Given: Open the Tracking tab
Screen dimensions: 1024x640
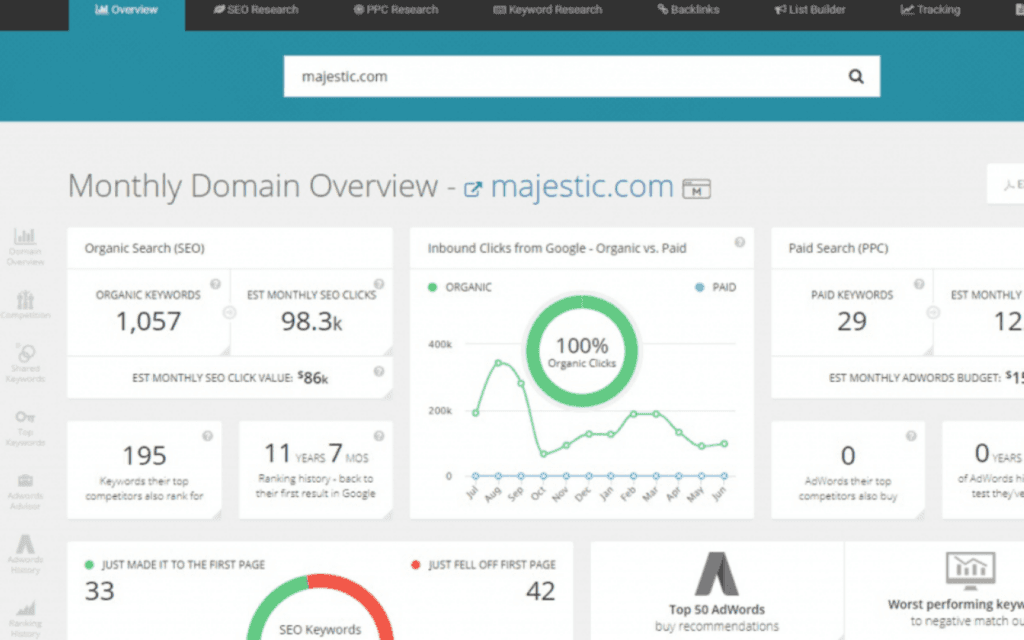Looking at the screenshot, I should [931, 10].
